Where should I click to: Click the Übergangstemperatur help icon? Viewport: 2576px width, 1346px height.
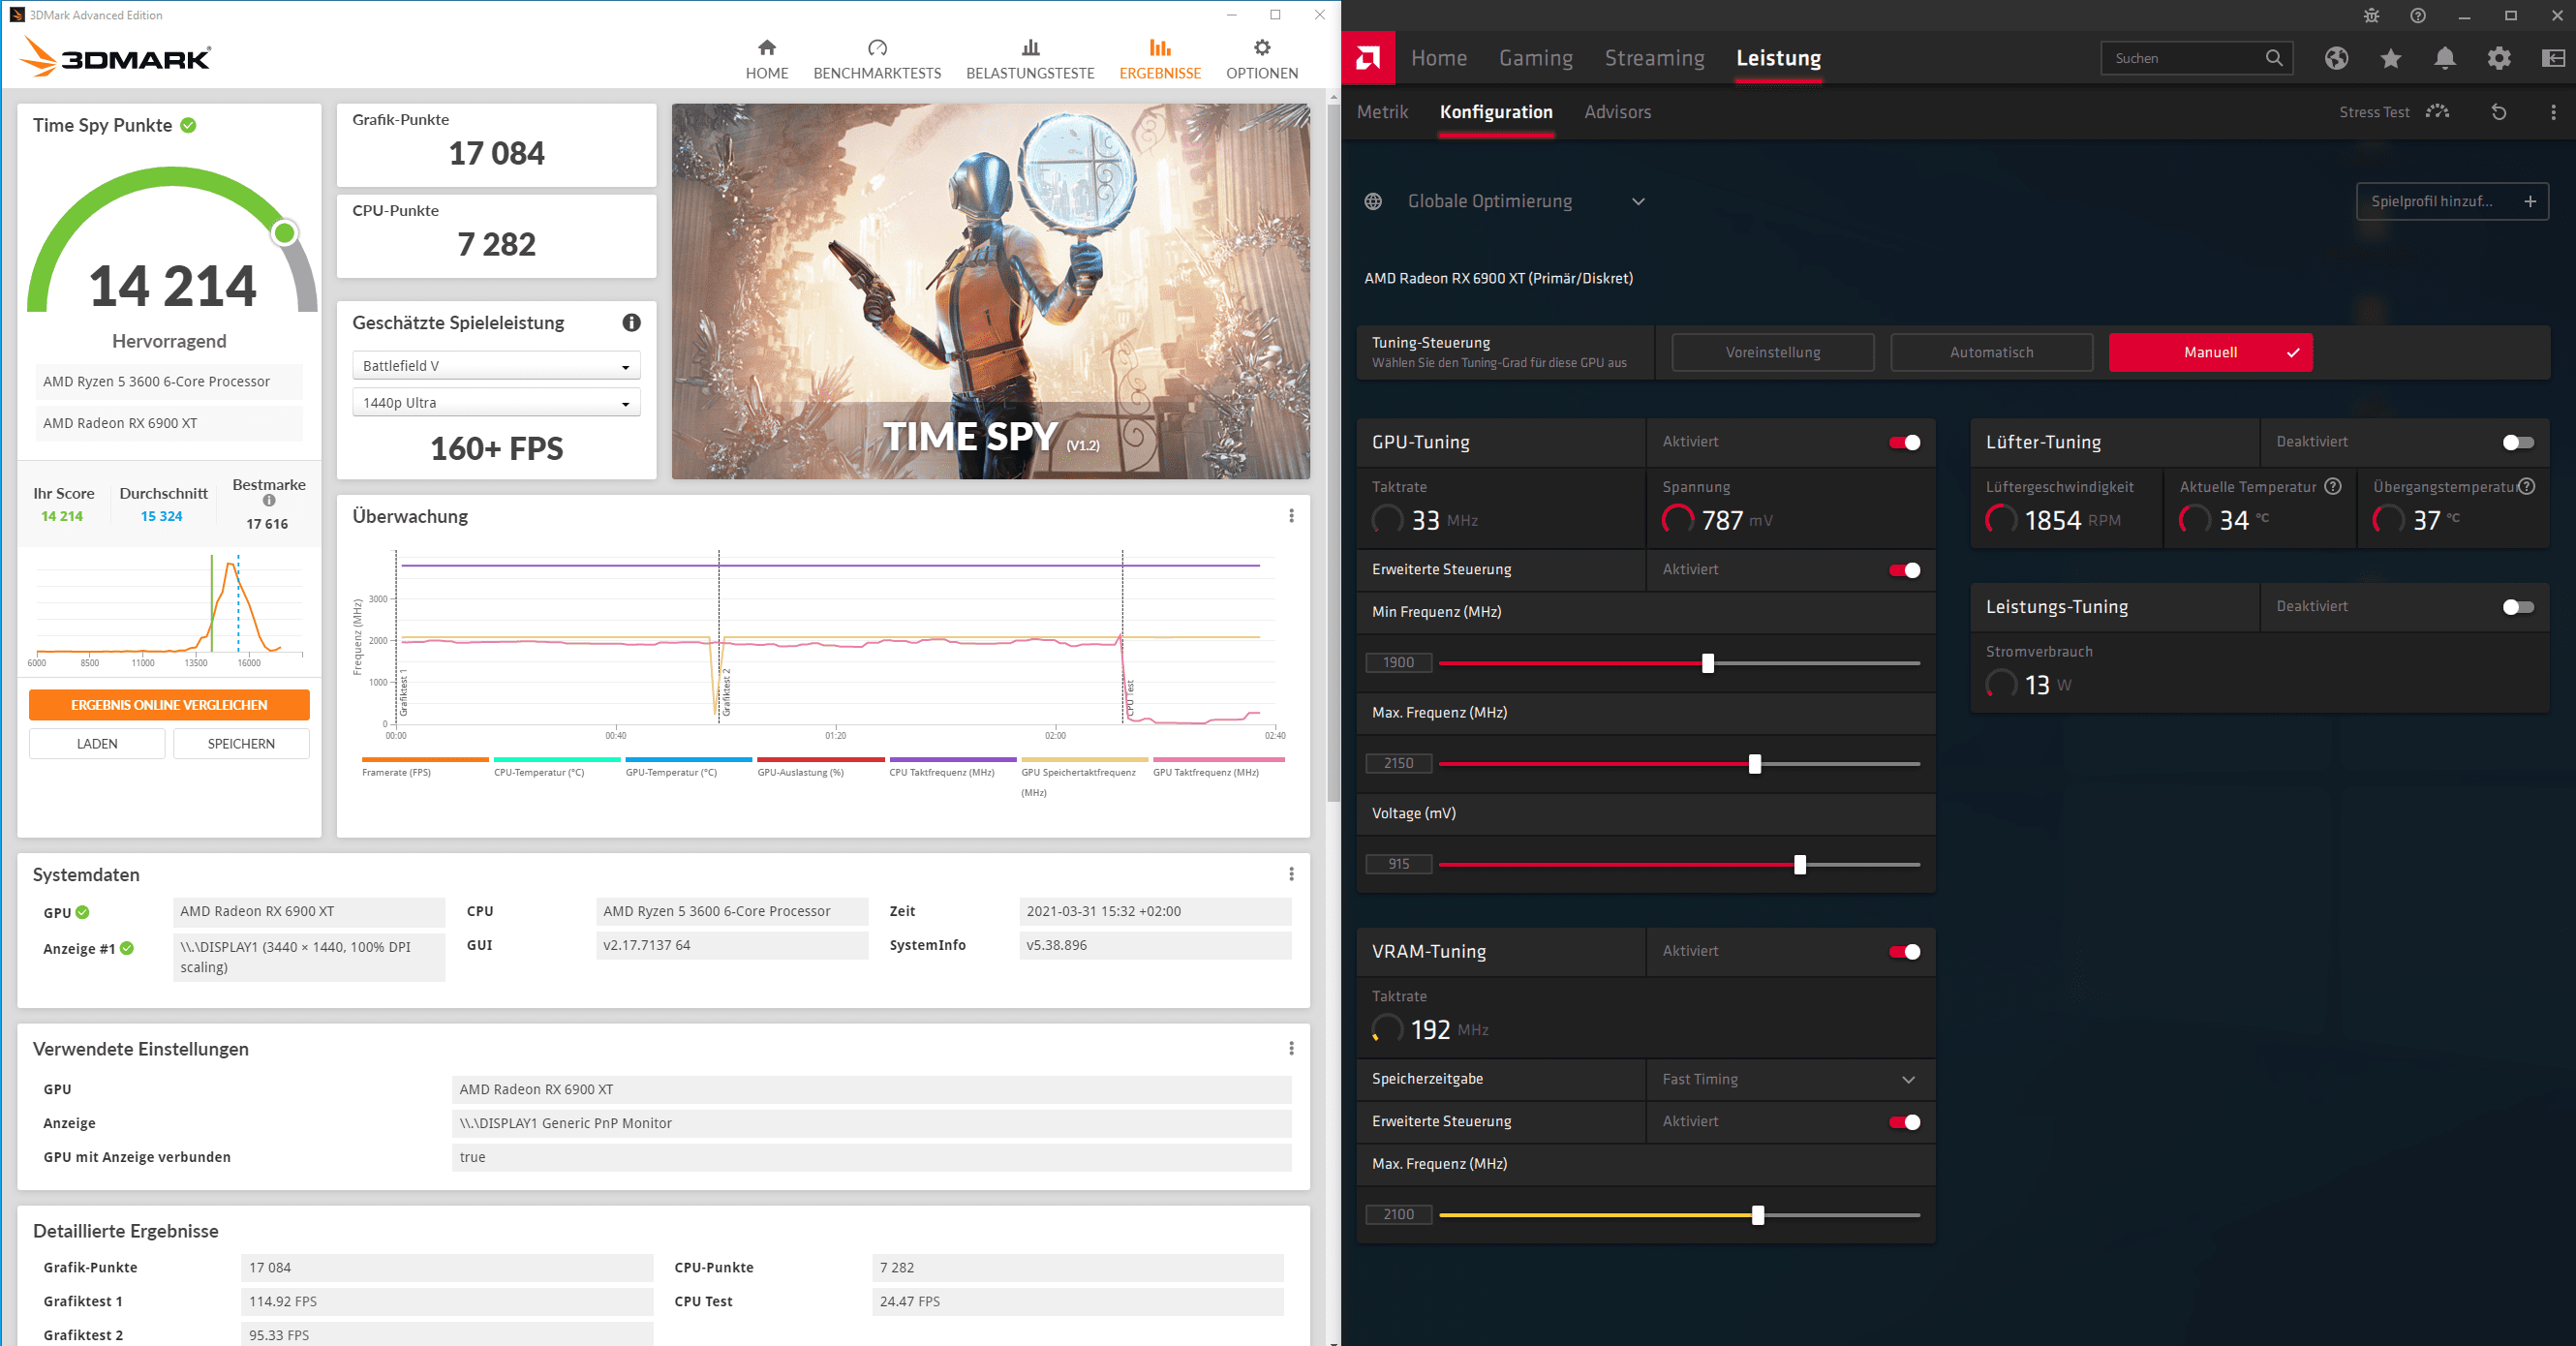point(2526,486)
